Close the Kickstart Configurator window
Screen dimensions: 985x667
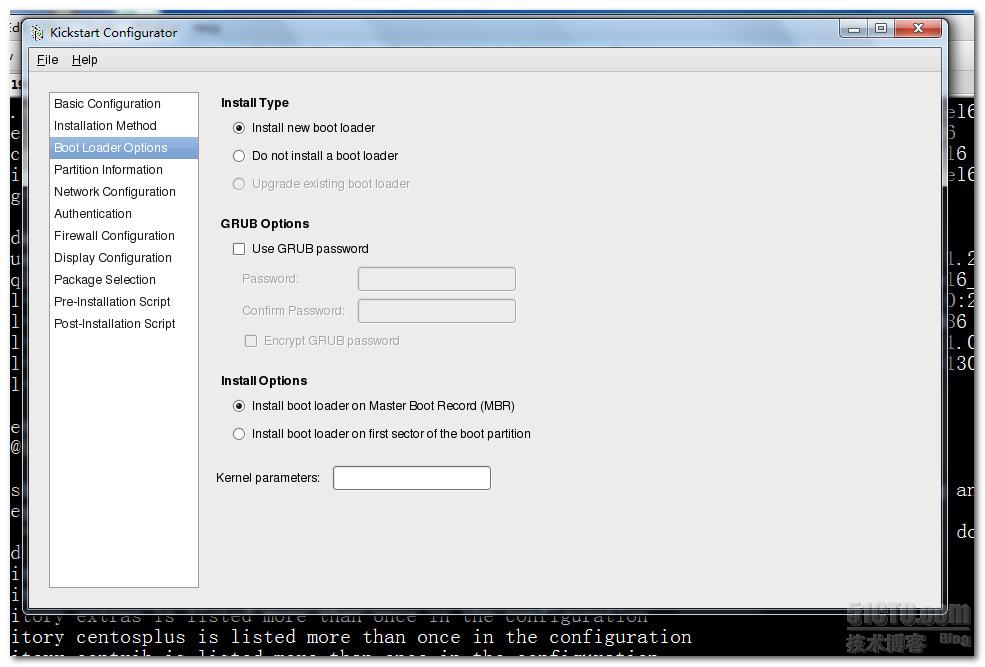pos(918,29)
